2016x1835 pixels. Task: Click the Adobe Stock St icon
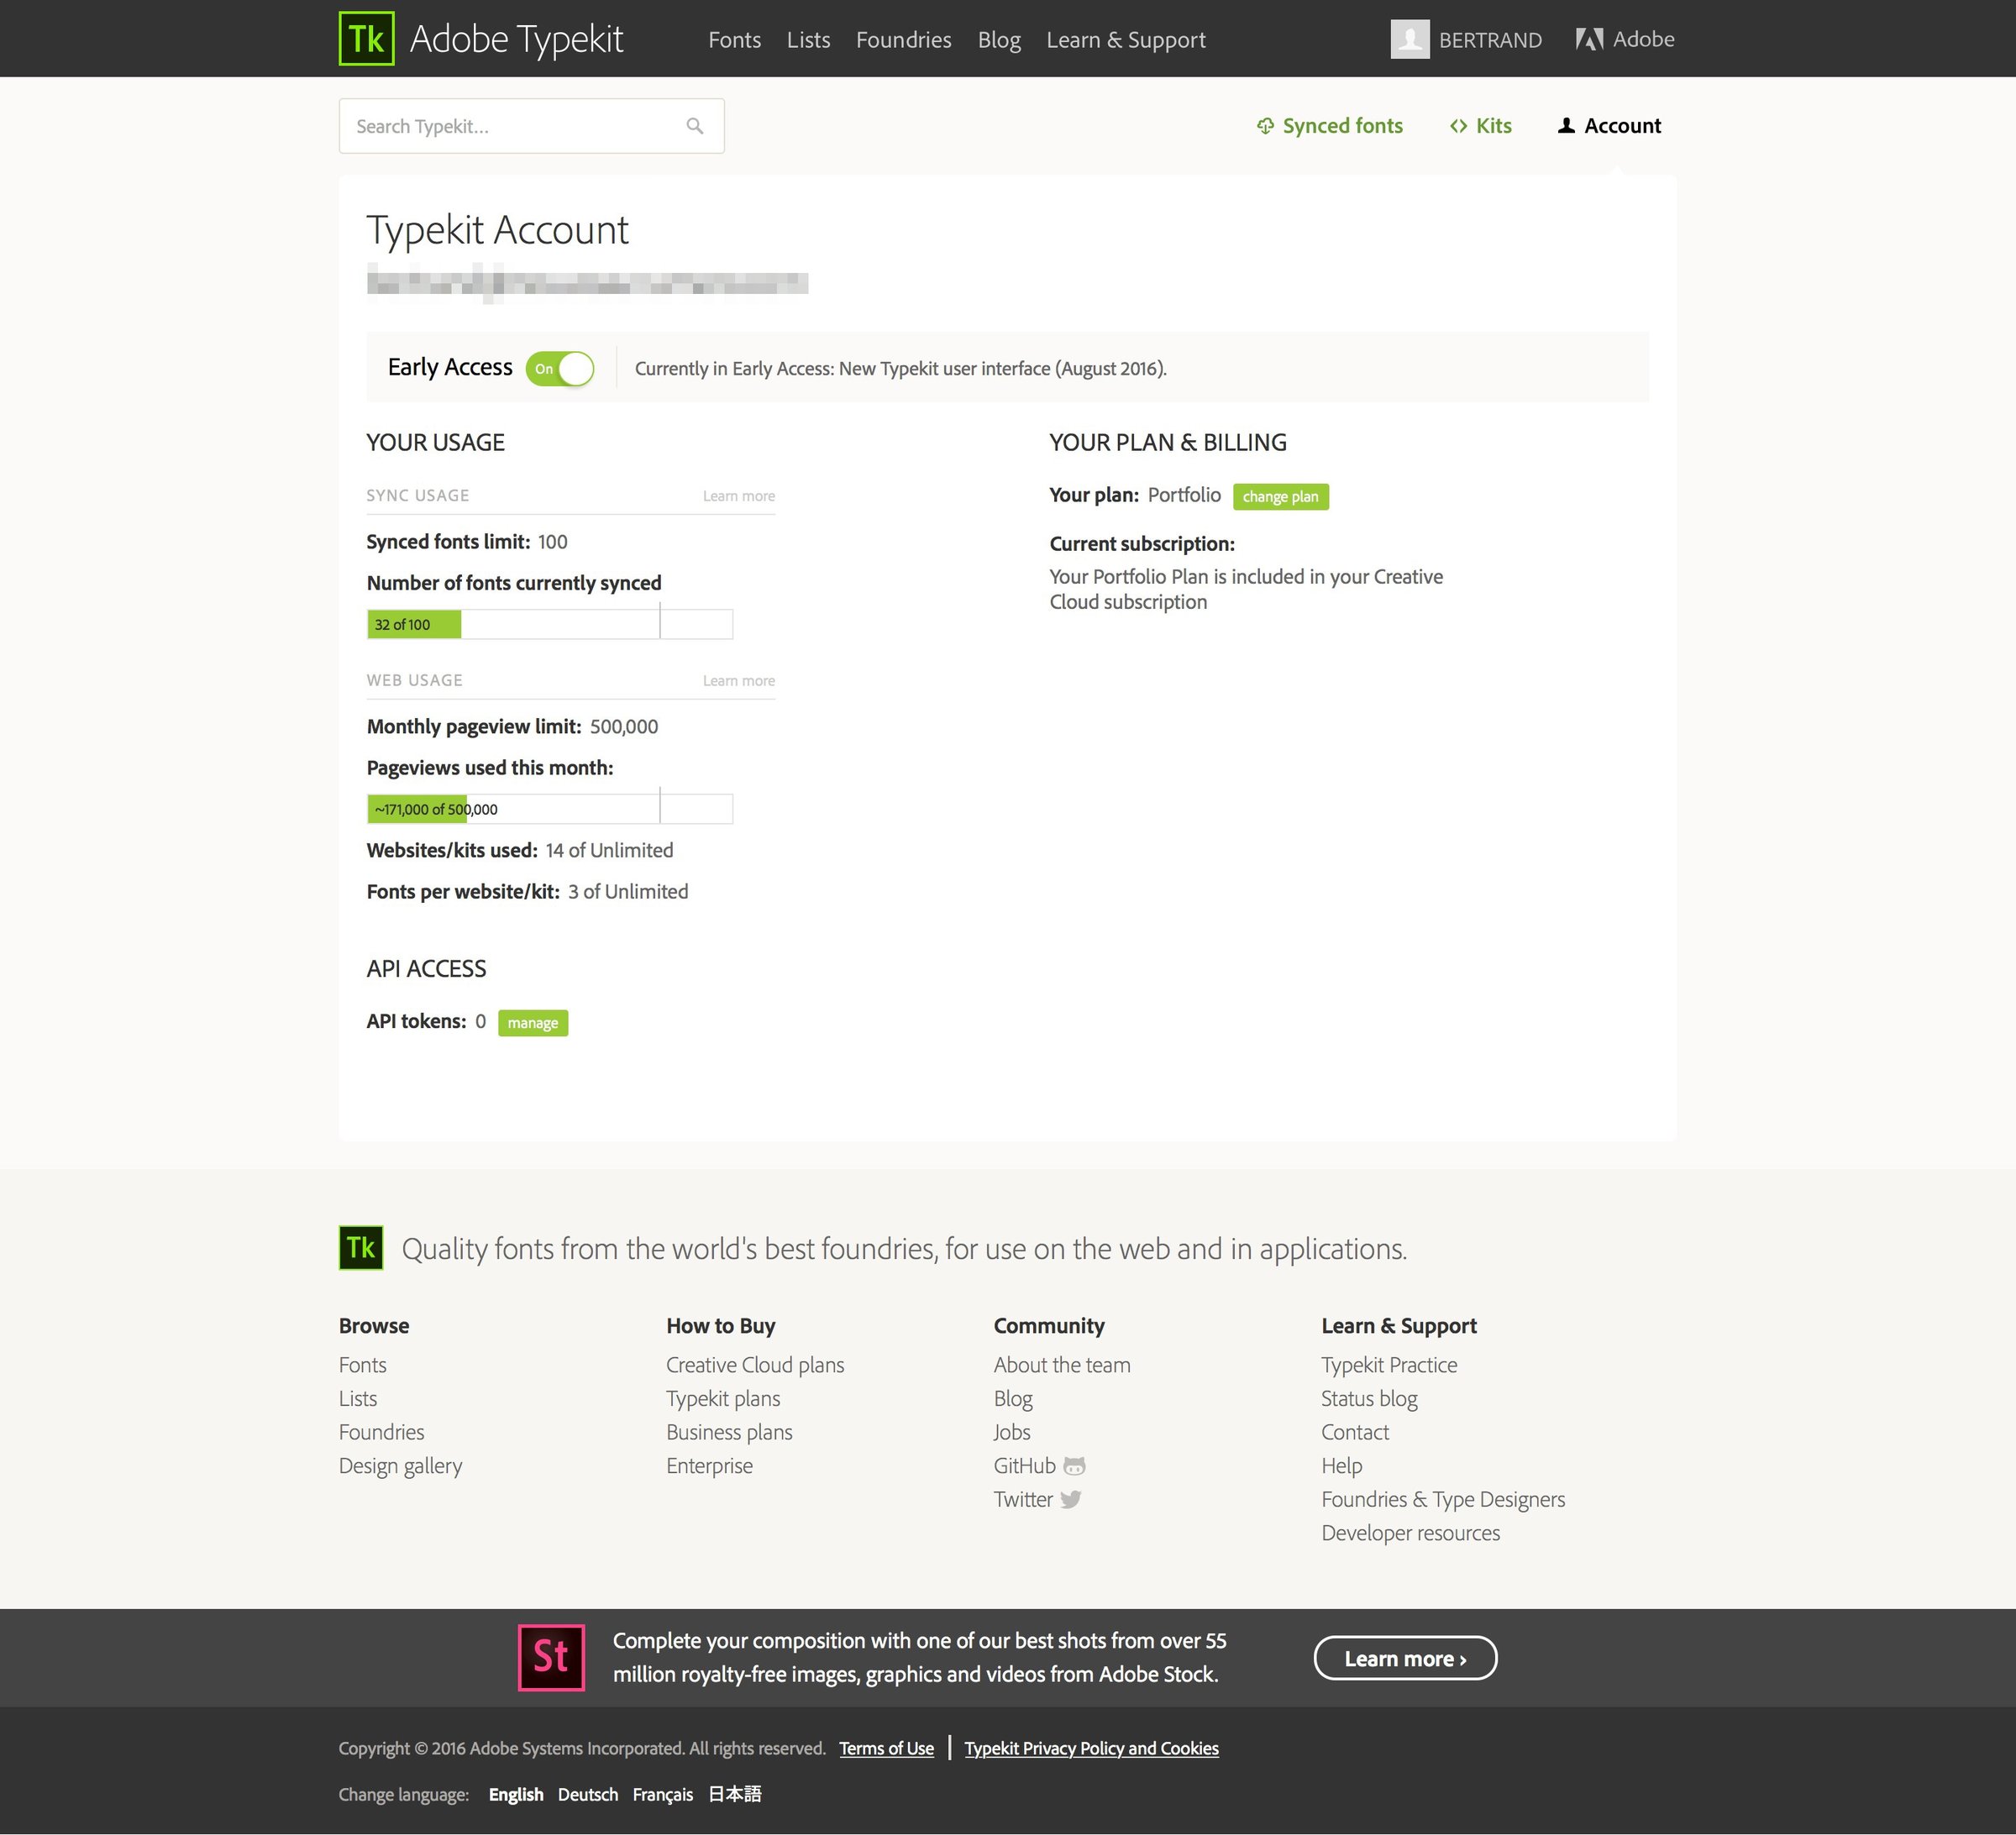551,1658
